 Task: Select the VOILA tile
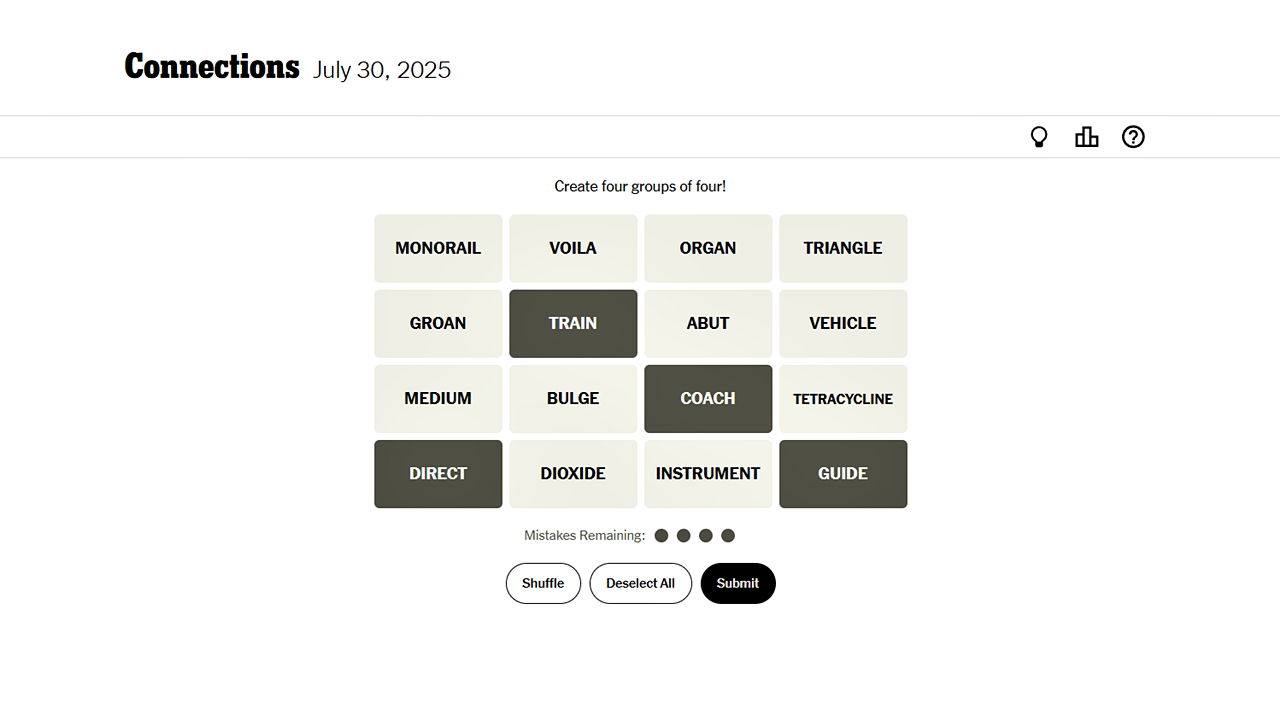click(x=573, y=248)
